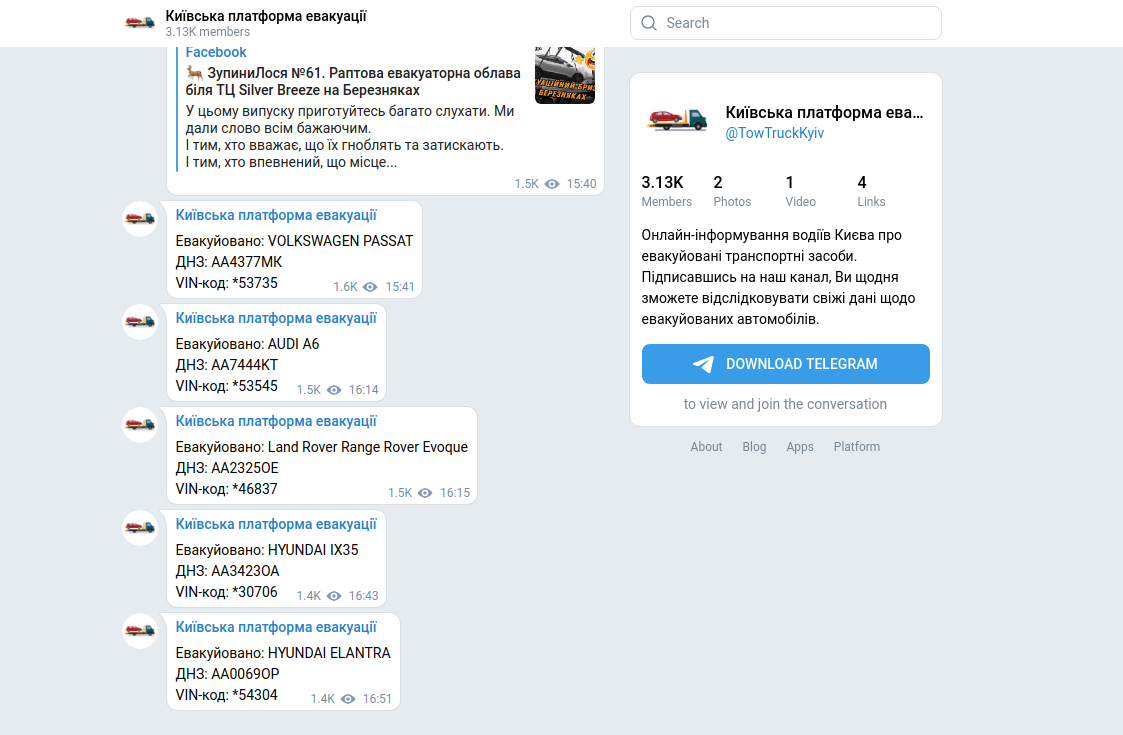Click the DOWNLOAD TELEGRAM button

pyautogui.click(x=786, y=364)
